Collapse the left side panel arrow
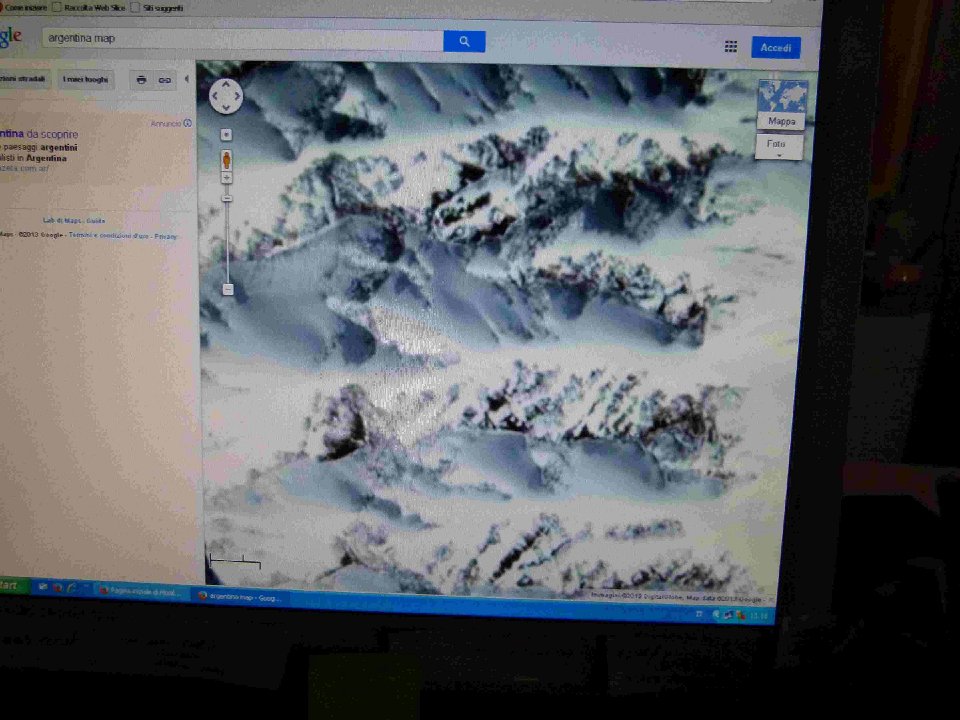Image resolution: width=960 pixels, height=720 pixels. coord(186,79)
